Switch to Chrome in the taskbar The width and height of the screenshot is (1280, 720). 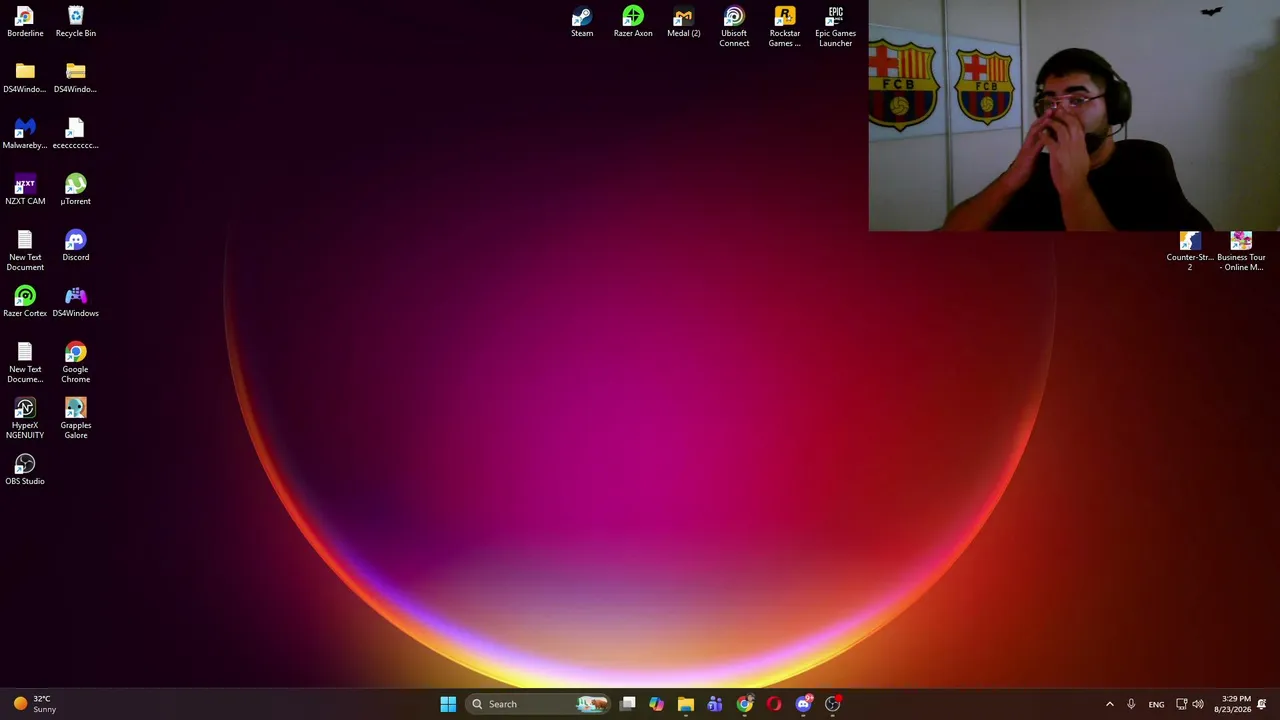[x=745, y=704]
